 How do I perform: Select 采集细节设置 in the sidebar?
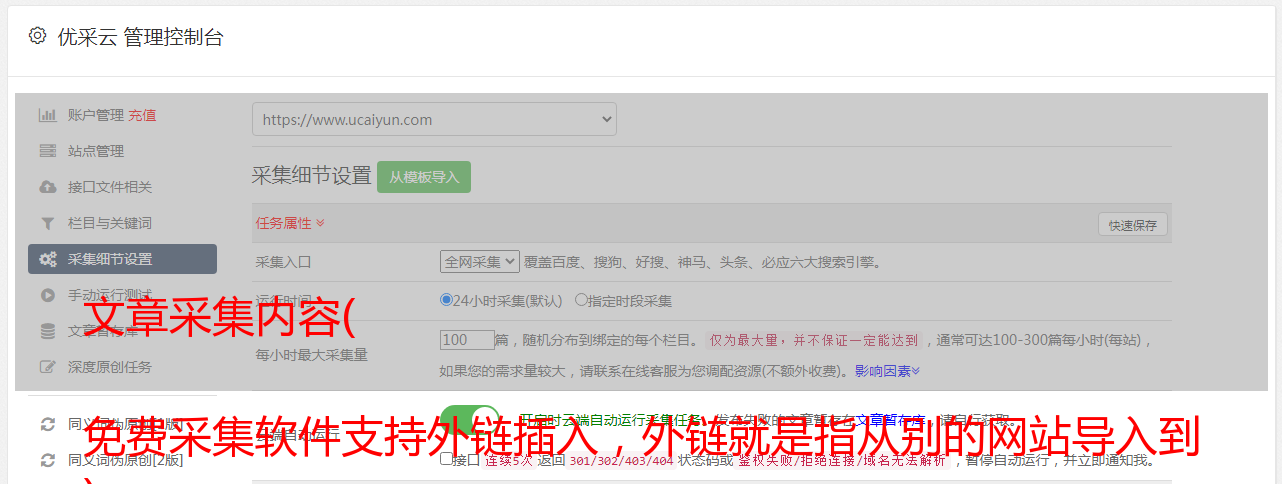pos(122,259)
